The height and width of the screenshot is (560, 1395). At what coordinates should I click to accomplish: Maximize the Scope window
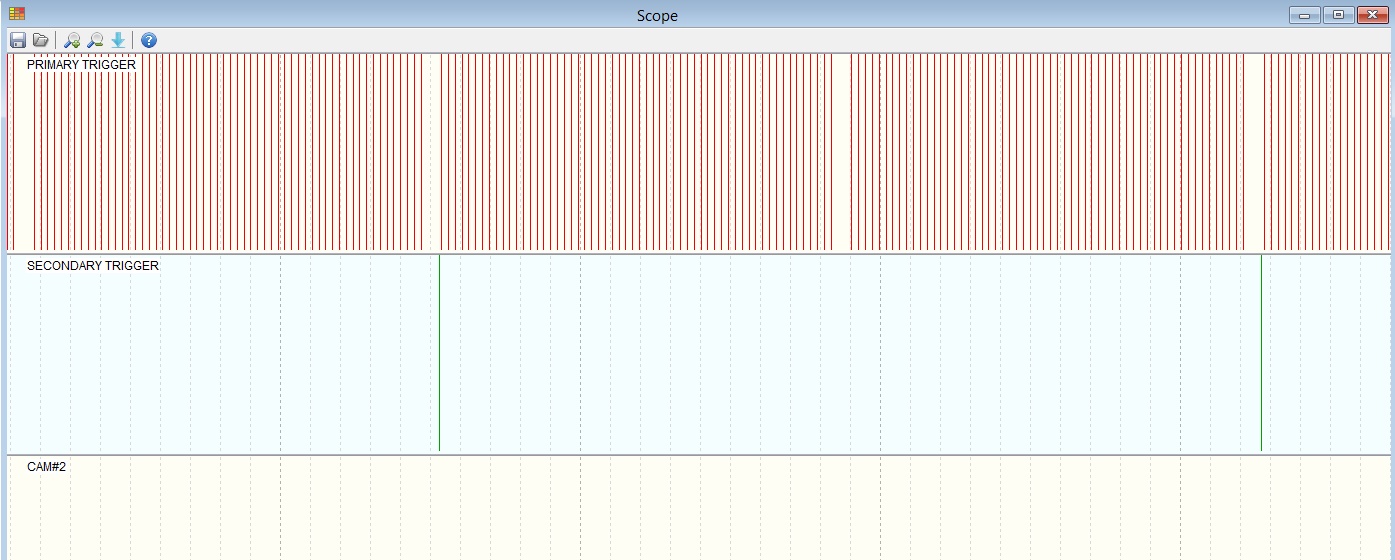[x=1337, y=15]
